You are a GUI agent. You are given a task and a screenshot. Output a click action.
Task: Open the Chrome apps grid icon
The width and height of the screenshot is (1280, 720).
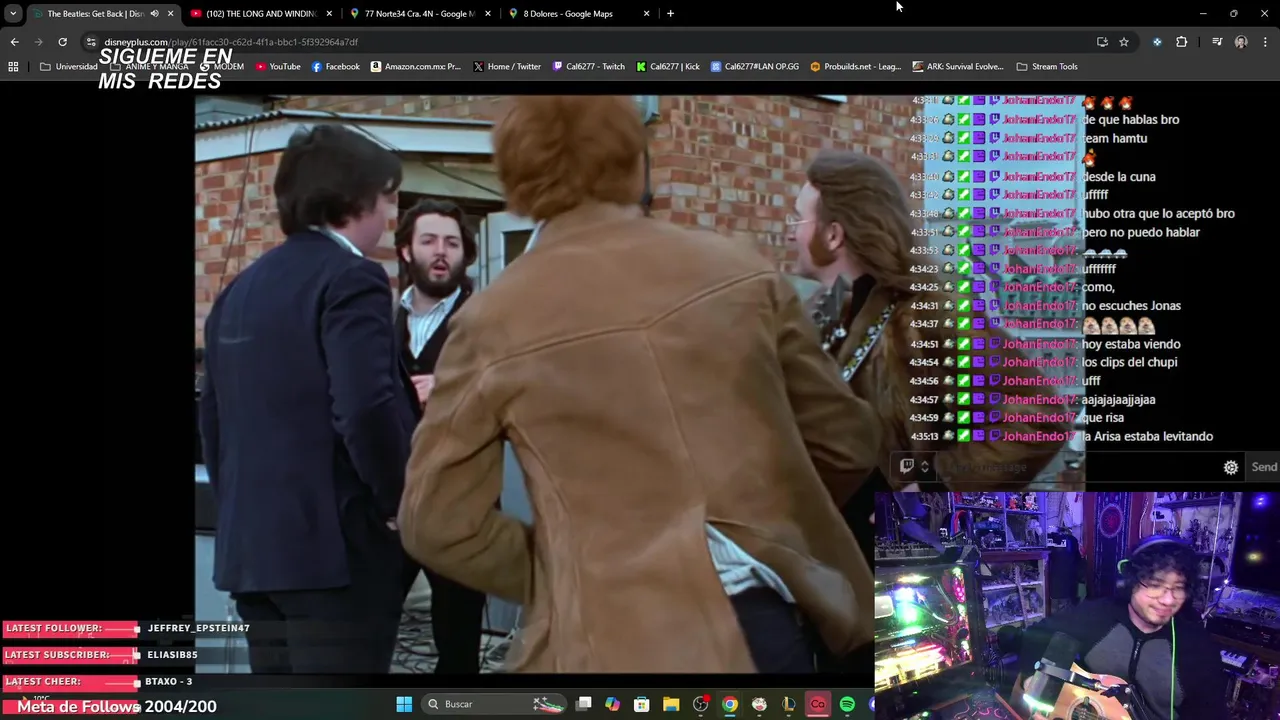[x=13, y=66]
